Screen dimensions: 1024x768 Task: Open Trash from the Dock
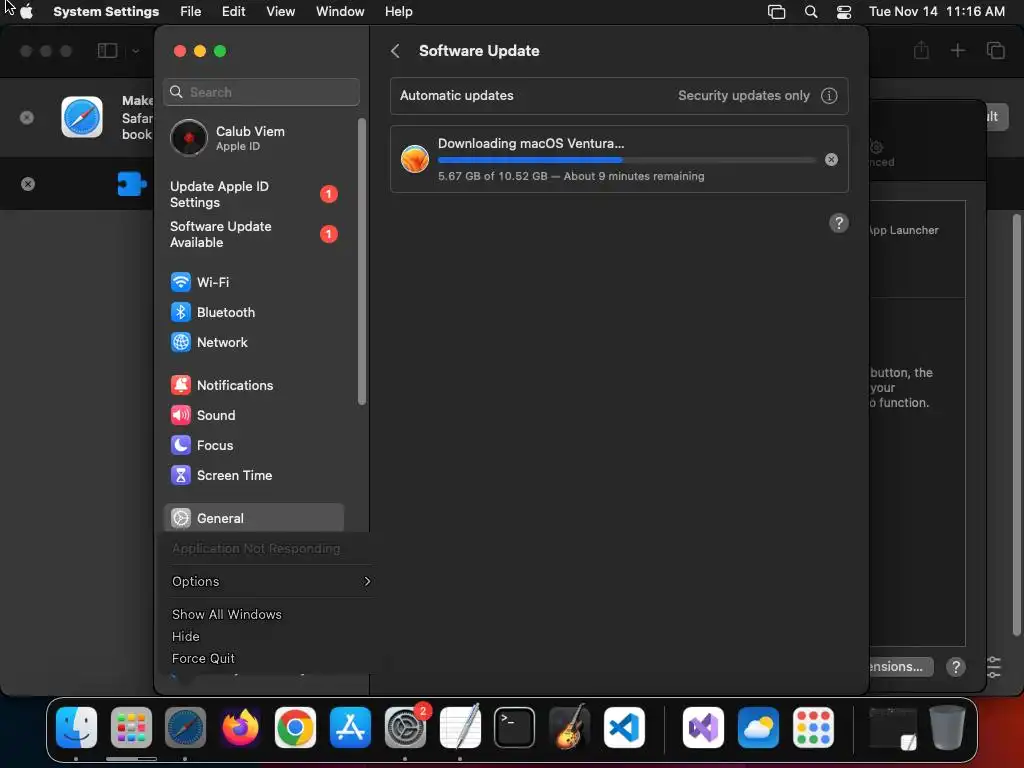pyautogui.click(x=948, y=727)
